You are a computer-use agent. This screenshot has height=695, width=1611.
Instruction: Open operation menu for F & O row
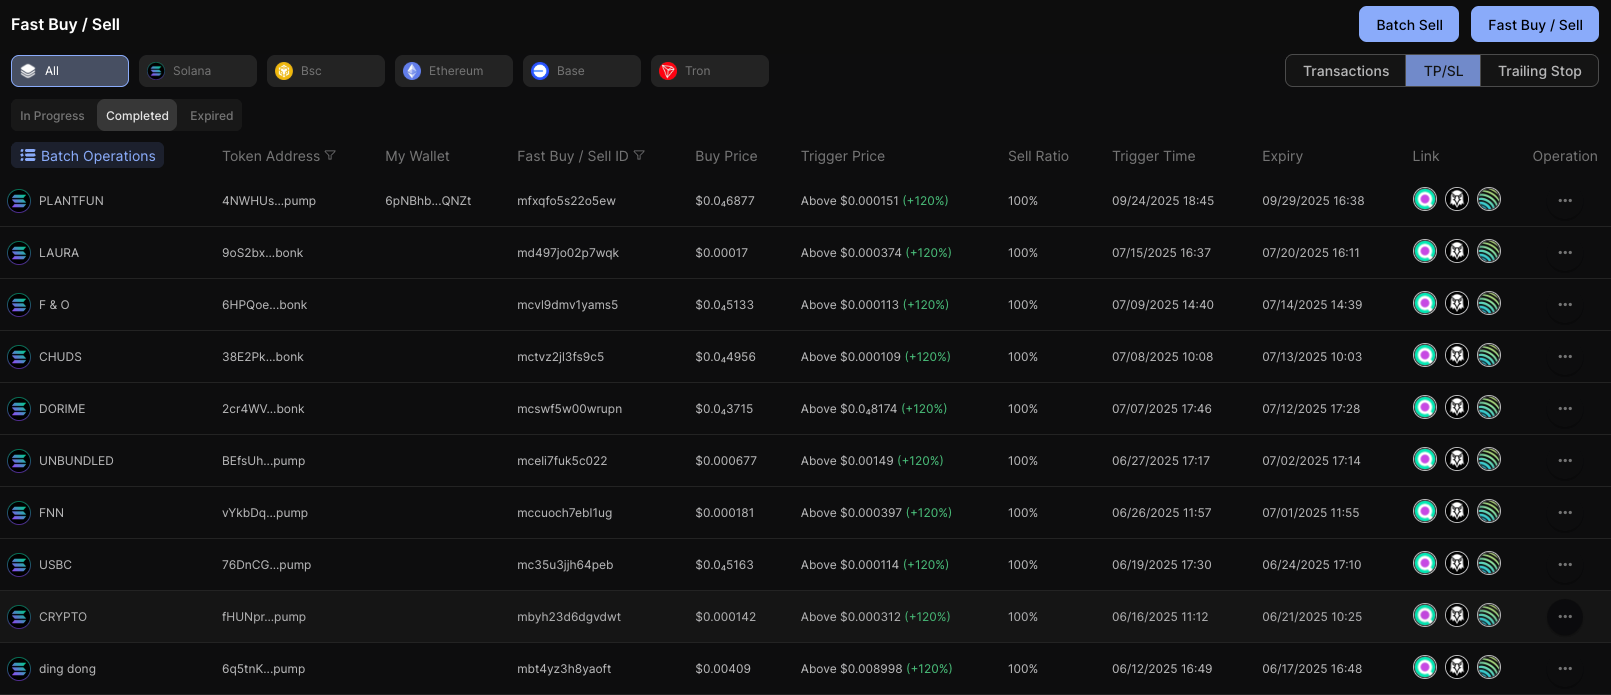(x=1565, y=305)
